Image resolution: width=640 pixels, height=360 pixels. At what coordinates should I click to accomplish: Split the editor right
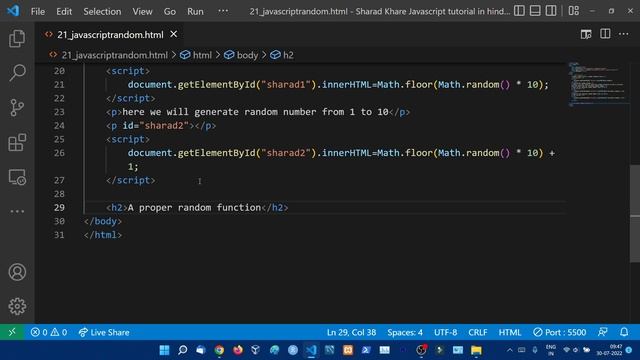click(605, 34)
